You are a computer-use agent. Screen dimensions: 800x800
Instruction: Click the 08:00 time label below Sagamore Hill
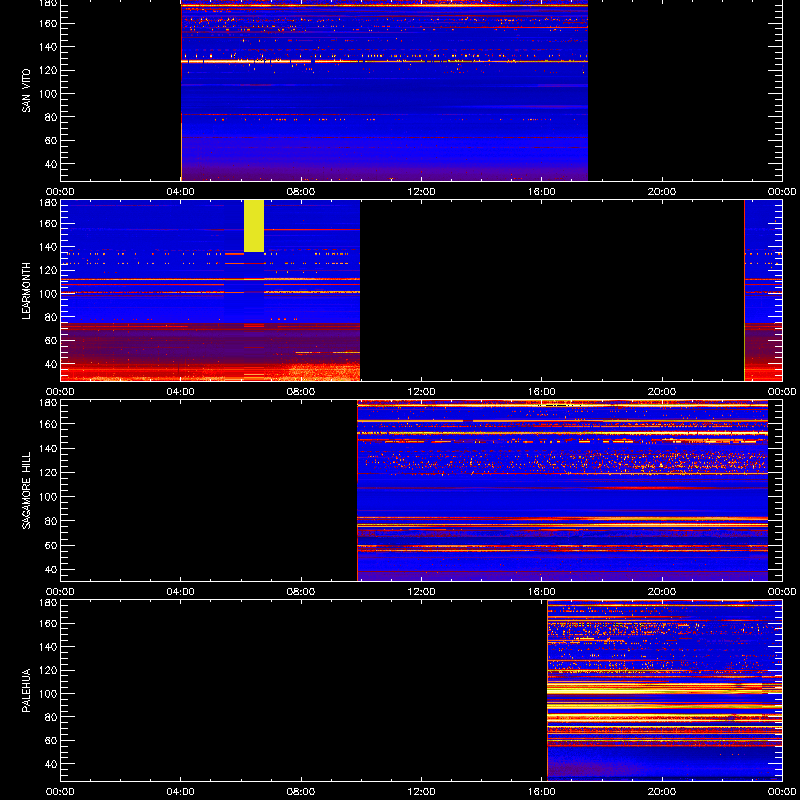[301, 592]
